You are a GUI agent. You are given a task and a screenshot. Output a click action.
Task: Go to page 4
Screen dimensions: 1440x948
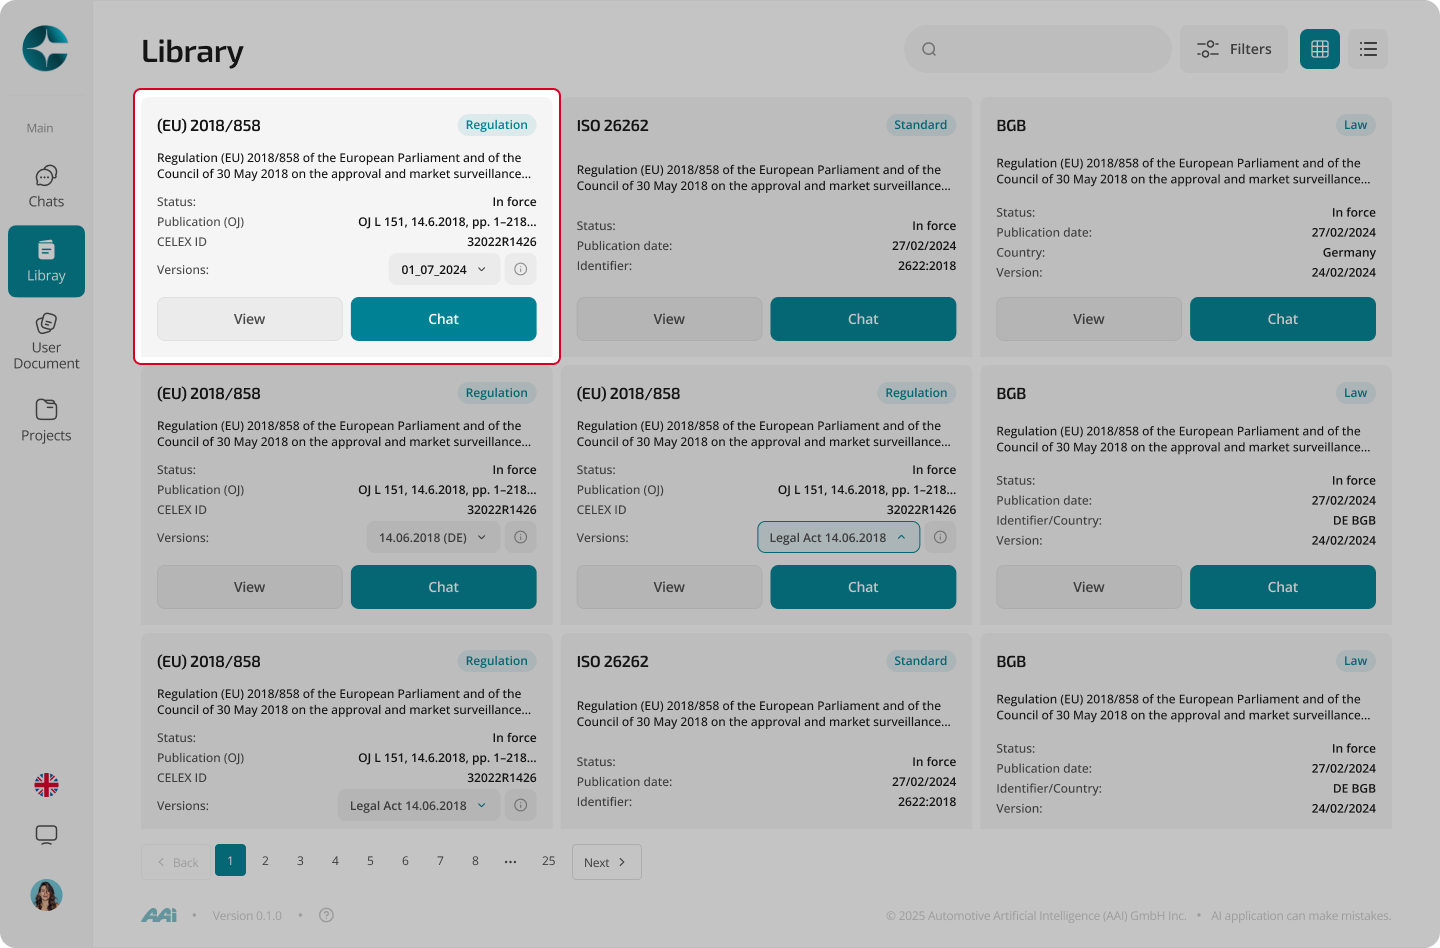pos(335,860)
